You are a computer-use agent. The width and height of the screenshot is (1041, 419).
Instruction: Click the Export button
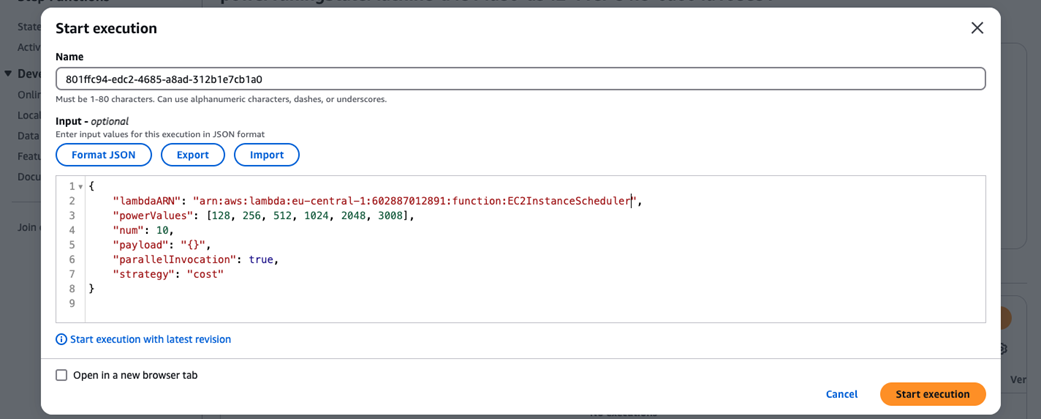pyautogui.click(x=192, y=155)
